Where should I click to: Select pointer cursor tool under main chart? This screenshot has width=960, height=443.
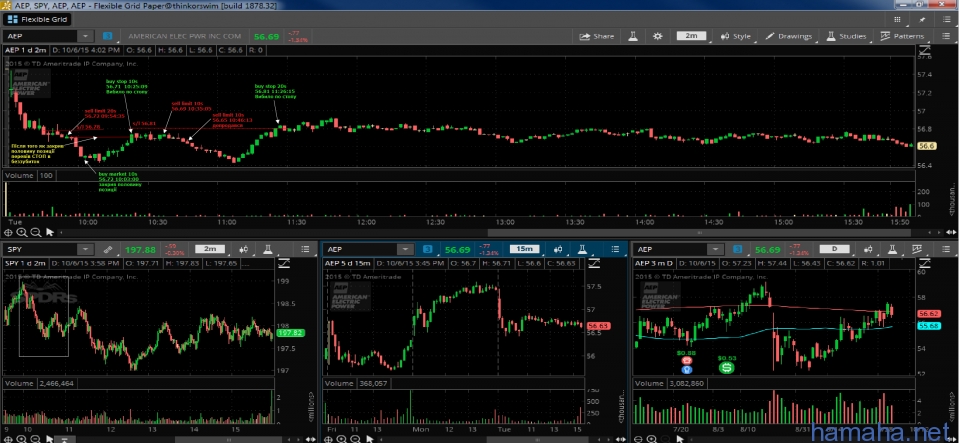(x=50, y=232)
